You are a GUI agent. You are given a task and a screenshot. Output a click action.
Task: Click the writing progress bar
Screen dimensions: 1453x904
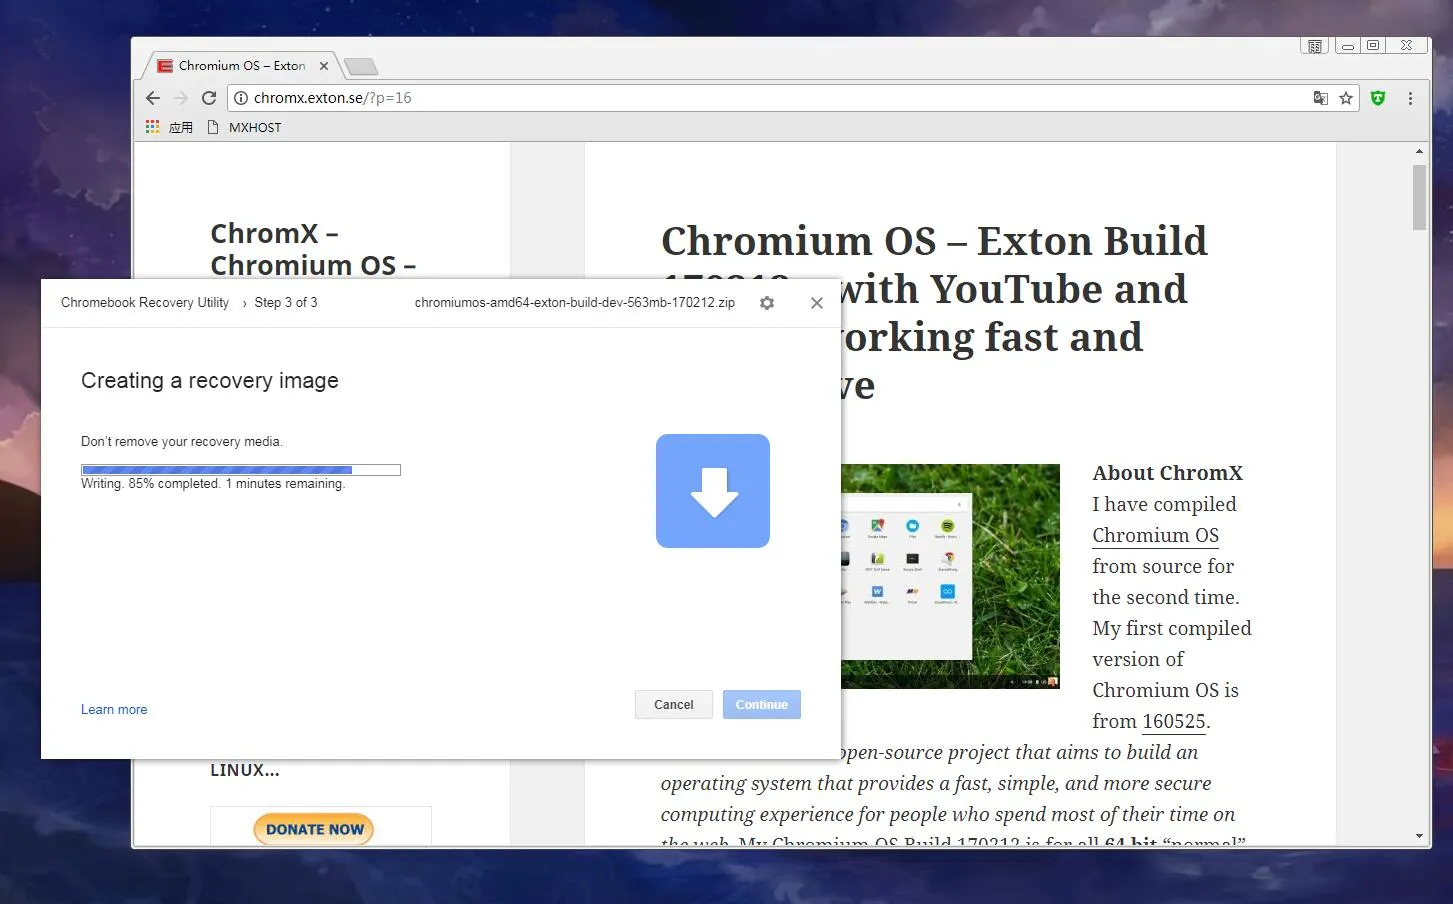click(240, 470)
